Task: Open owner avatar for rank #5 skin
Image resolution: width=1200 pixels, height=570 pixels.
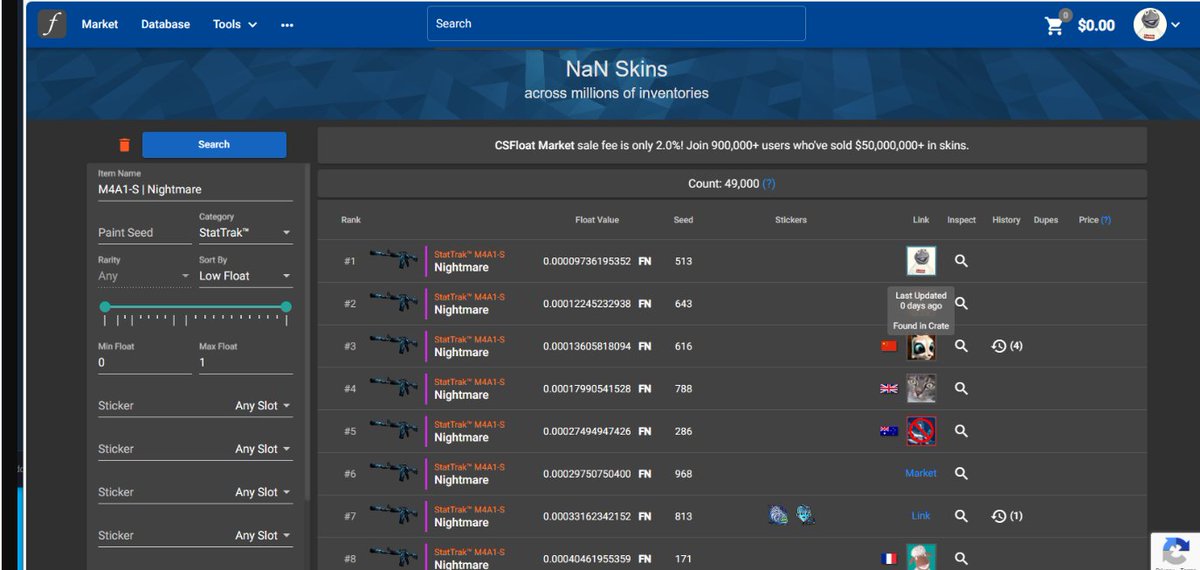Action: tap(921, 431)
